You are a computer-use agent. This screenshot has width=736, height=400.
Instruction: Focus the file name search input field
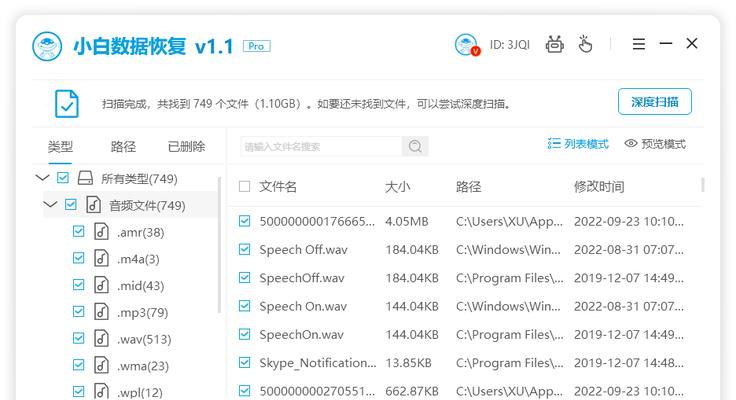321,146
